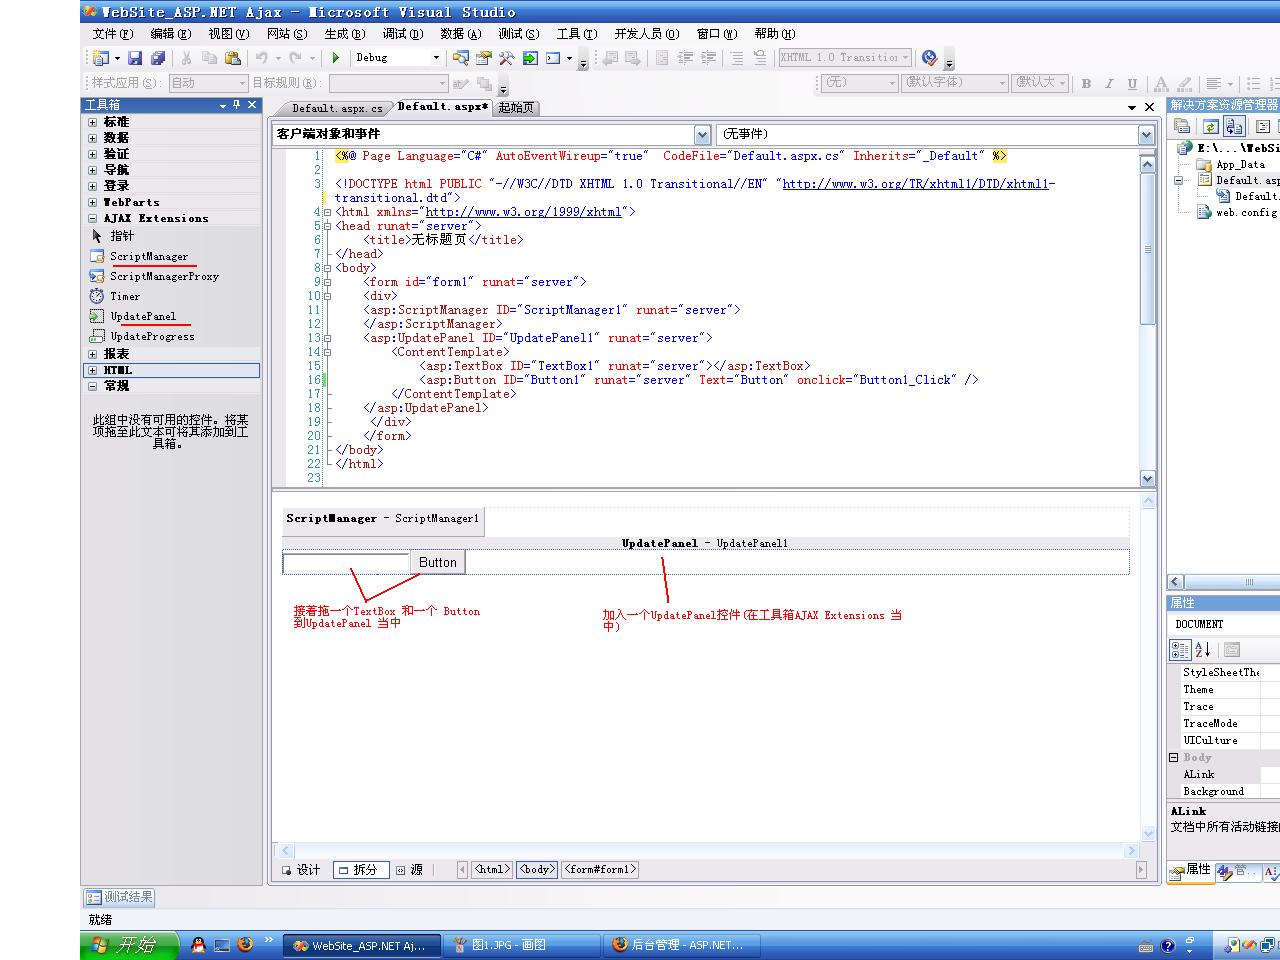The width and height of the screenshot is (1280, 960).
Task: Collapse the AJAX Extensions toolbox group
Action: click(93, 218)
